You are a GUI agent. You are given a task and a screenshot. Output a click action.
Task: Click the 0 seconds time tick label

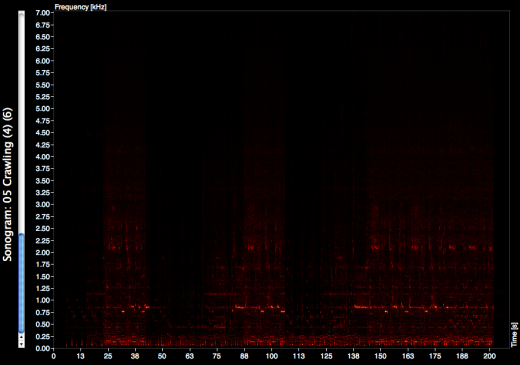(x=53, y=356)
